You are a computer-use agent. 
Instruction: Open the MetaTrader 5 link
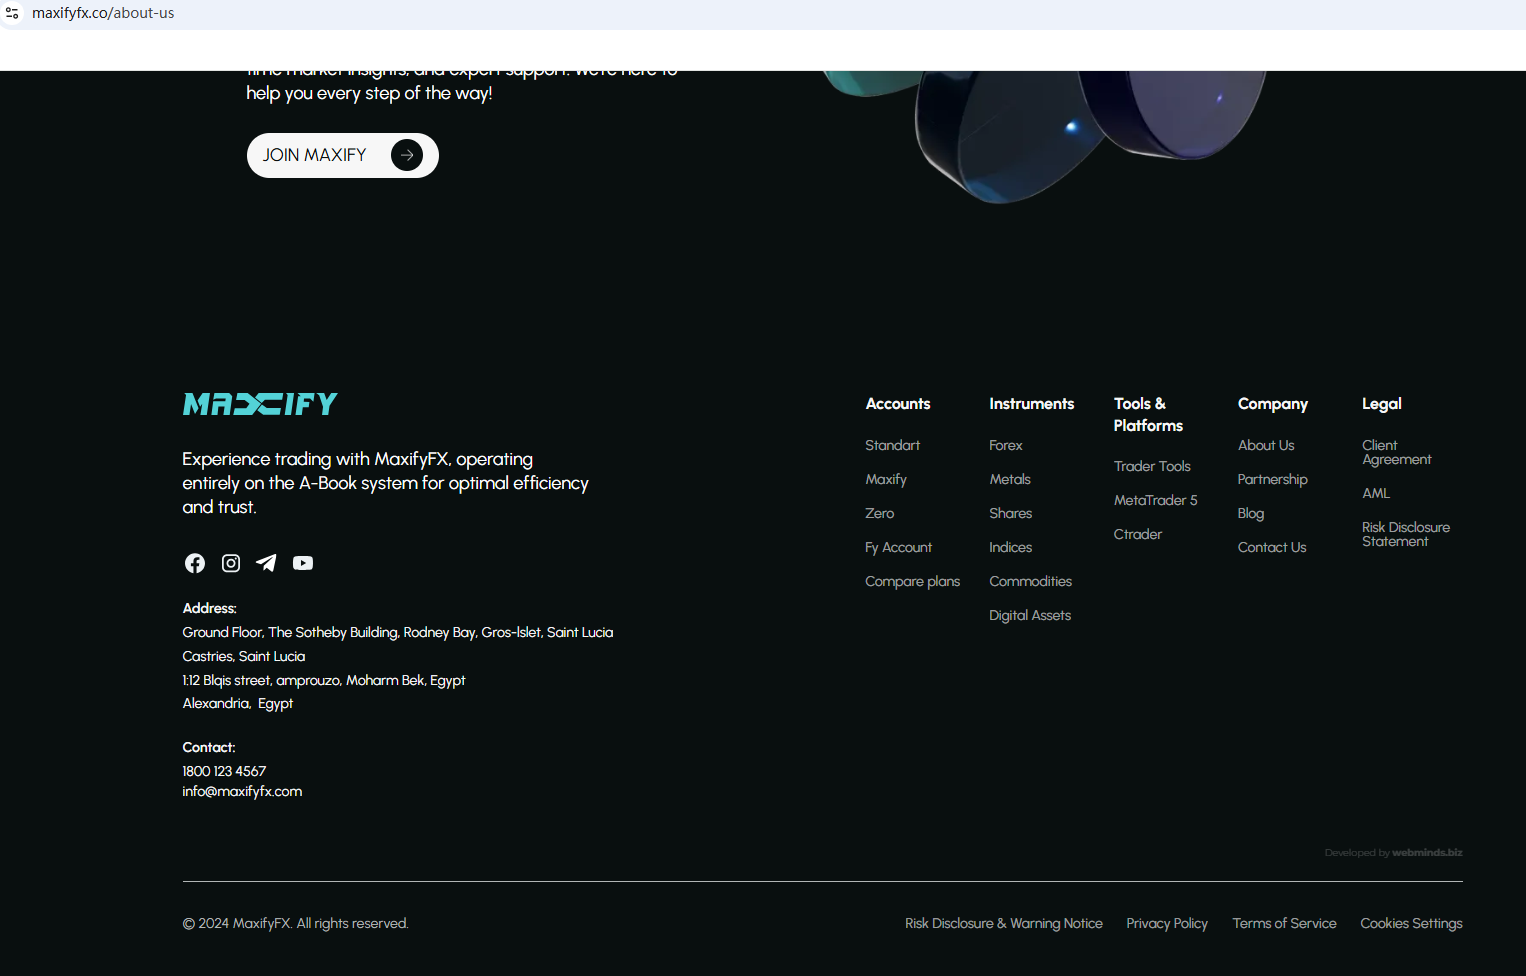point(1155,500)
